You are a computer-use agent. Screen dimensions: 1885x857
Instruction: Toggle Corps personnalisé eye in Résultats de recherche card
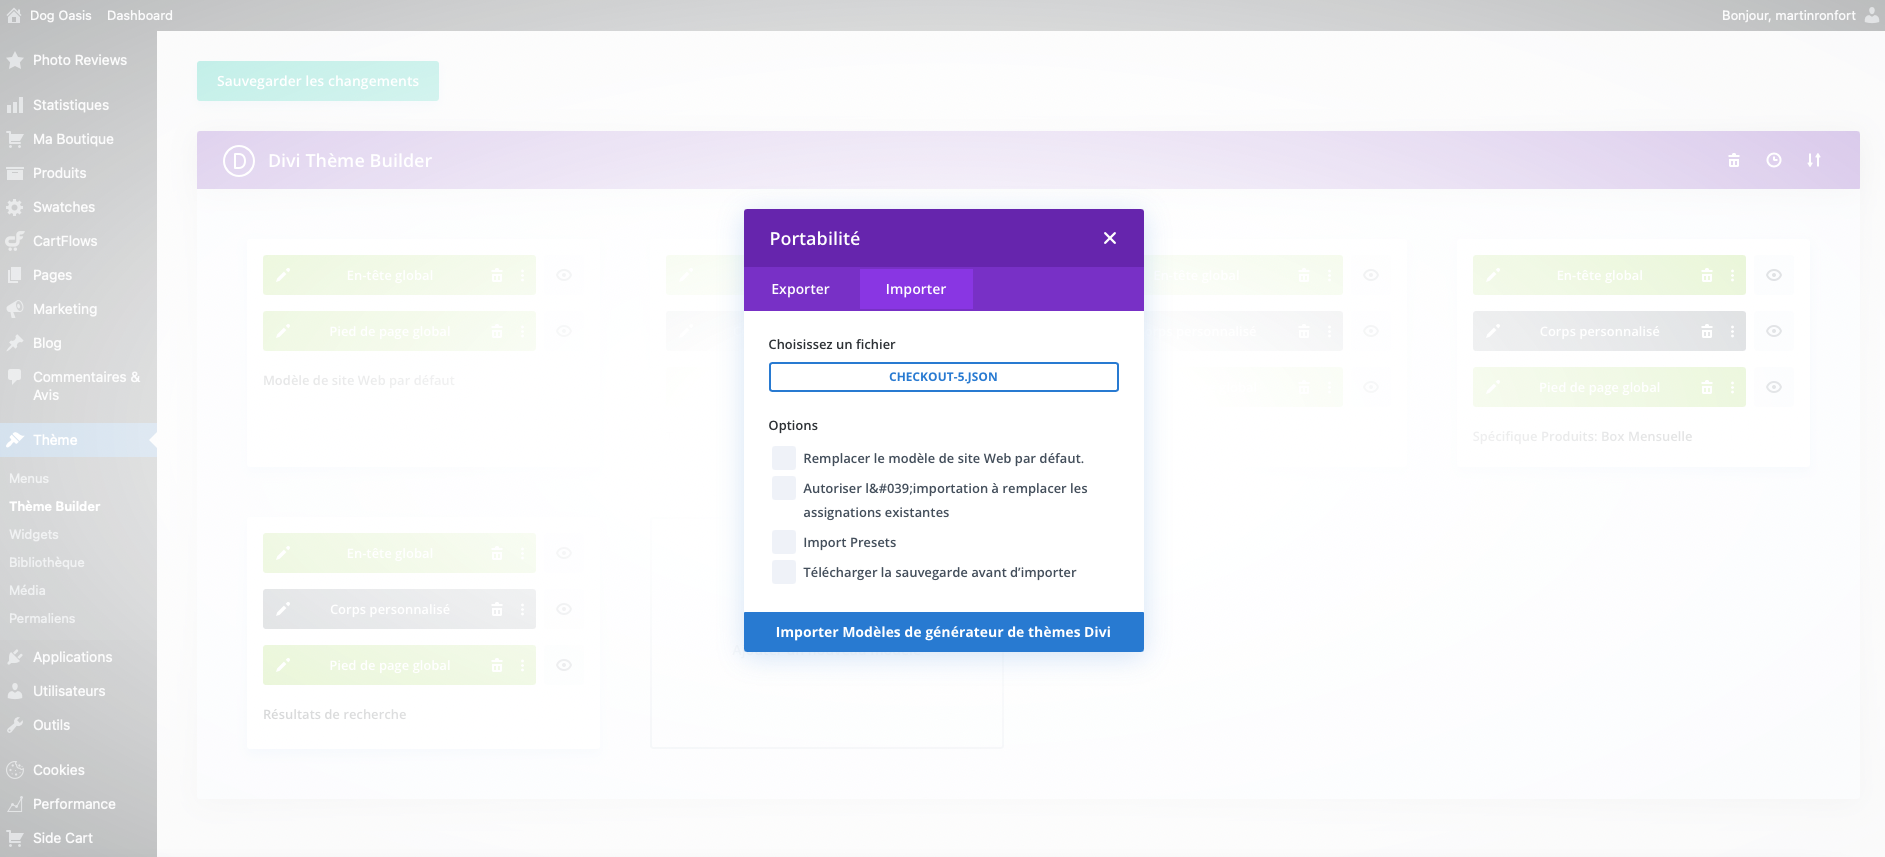click(x=564, y=609)
